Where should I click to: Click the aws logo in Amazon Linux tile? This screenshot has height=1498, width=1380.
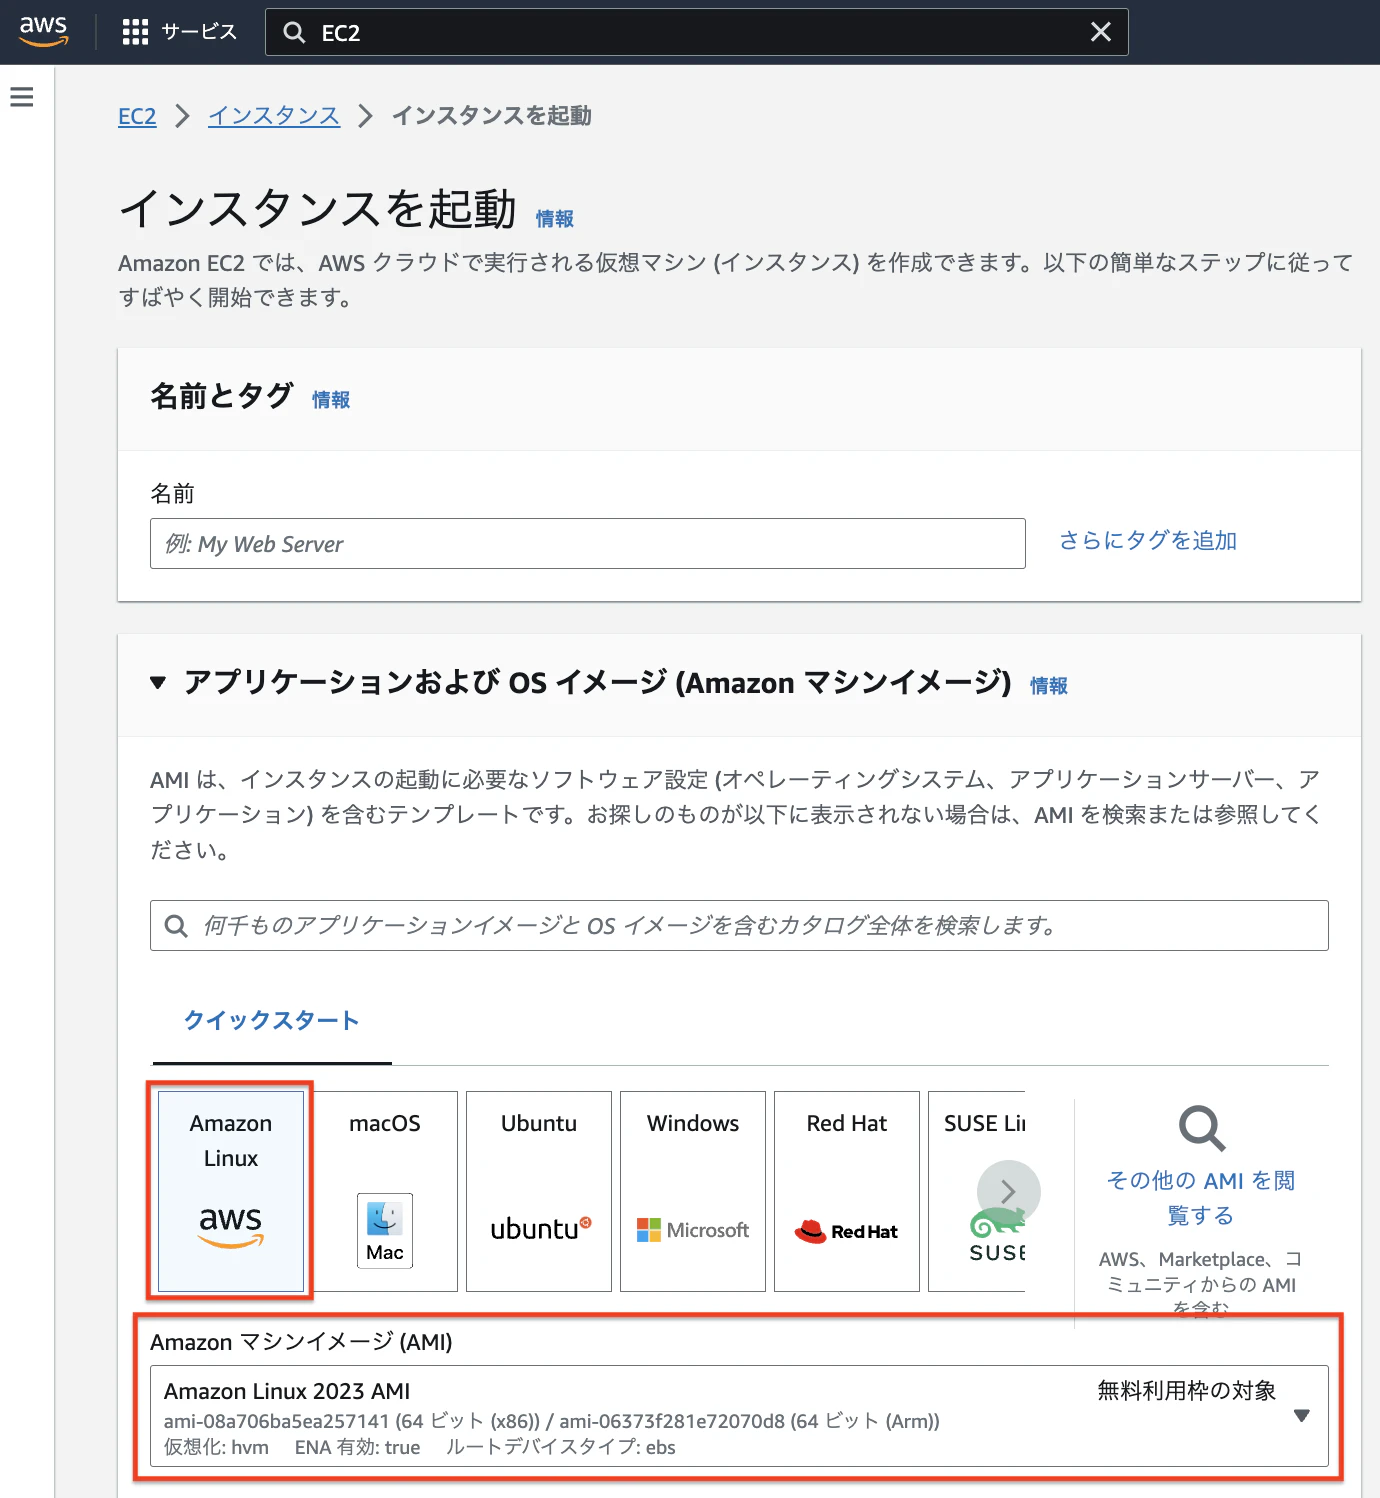tap(231, 1226)
